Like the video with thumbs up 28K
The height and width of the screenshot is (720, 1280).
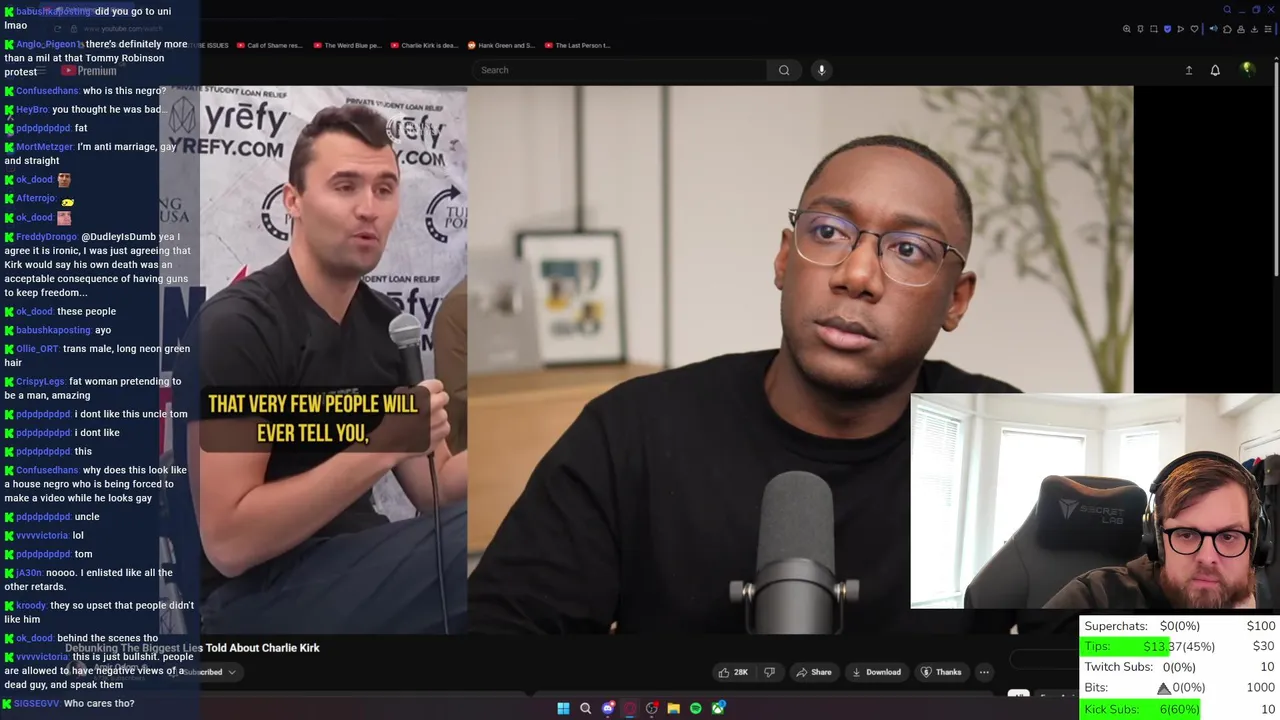coord(733,672)
